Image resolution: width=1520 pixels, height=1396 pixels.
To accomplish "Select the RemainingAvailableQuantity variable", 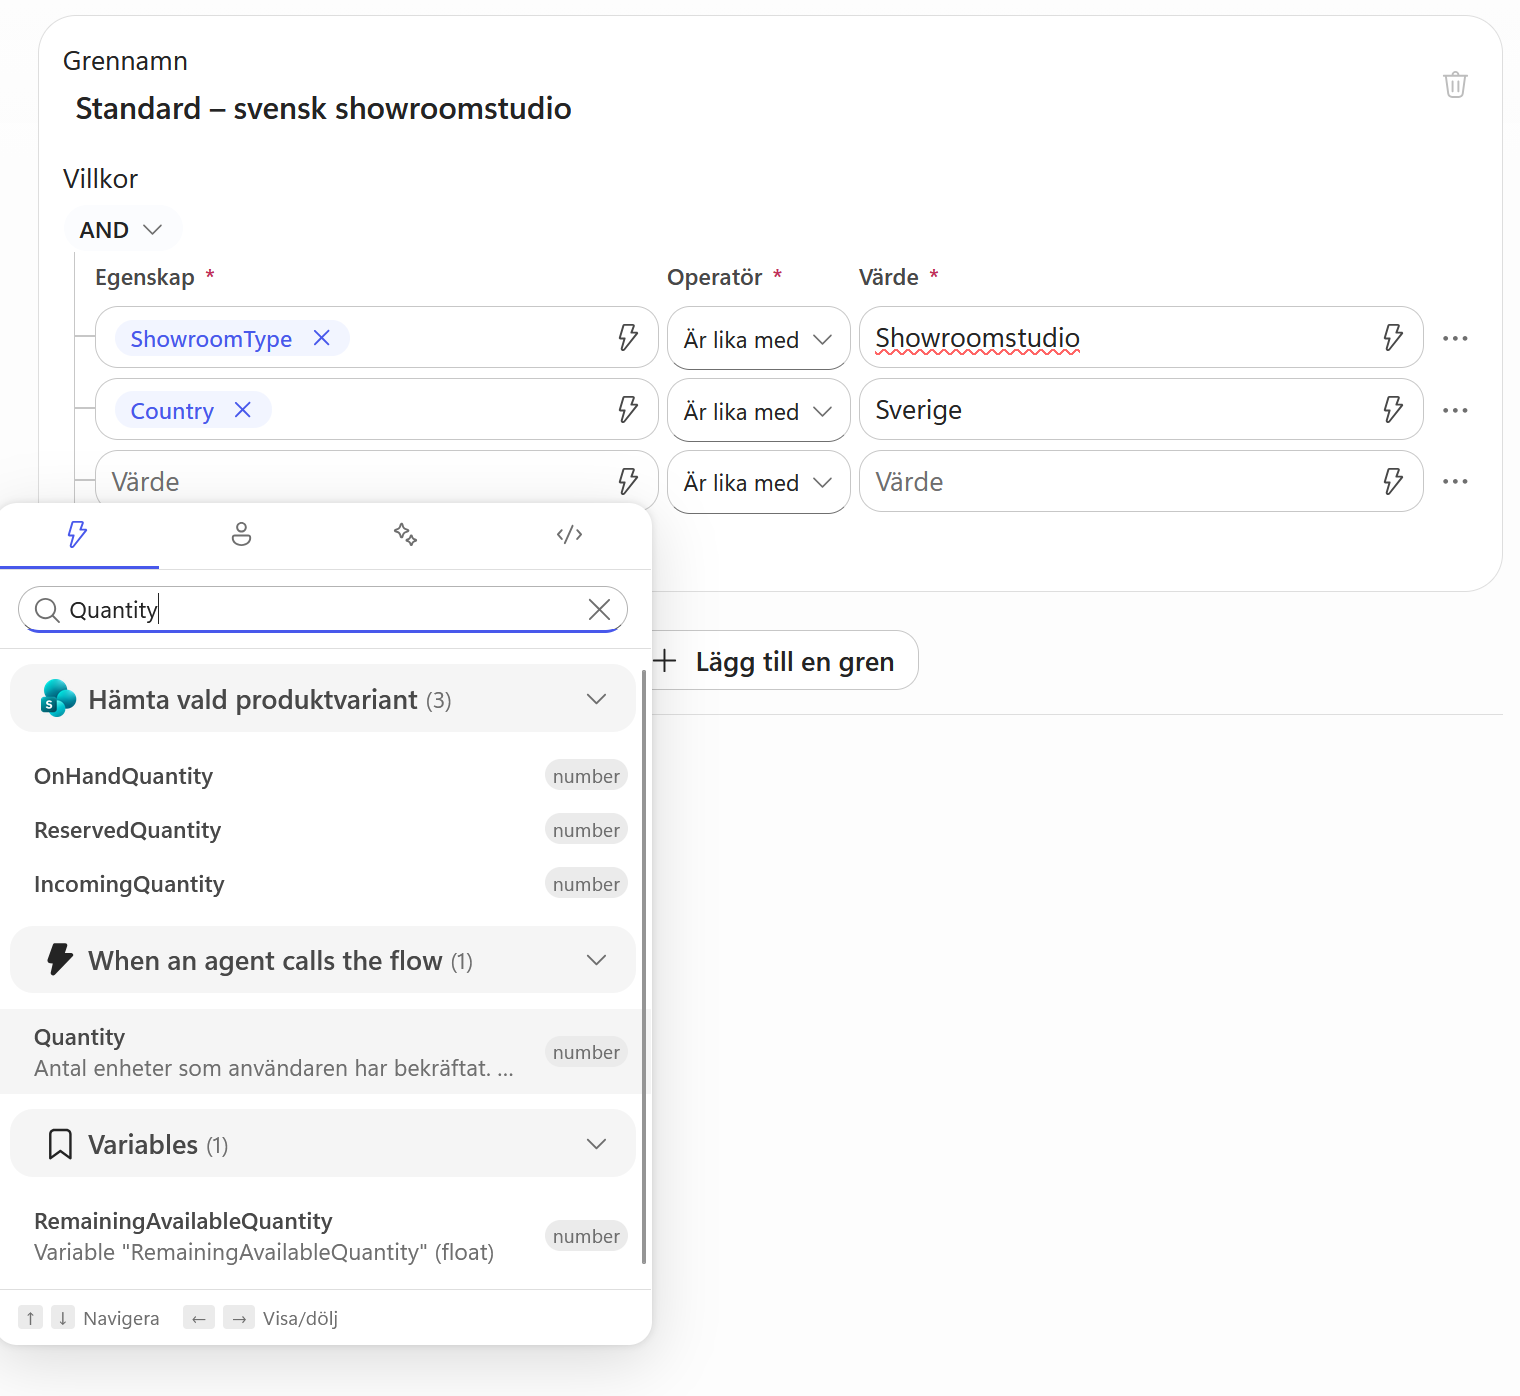I will [323, 1236].
